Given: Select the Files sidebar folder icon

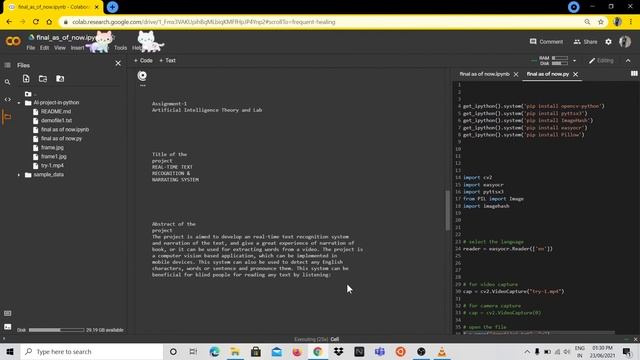Looking at the screenshot, I should (7, 117).
